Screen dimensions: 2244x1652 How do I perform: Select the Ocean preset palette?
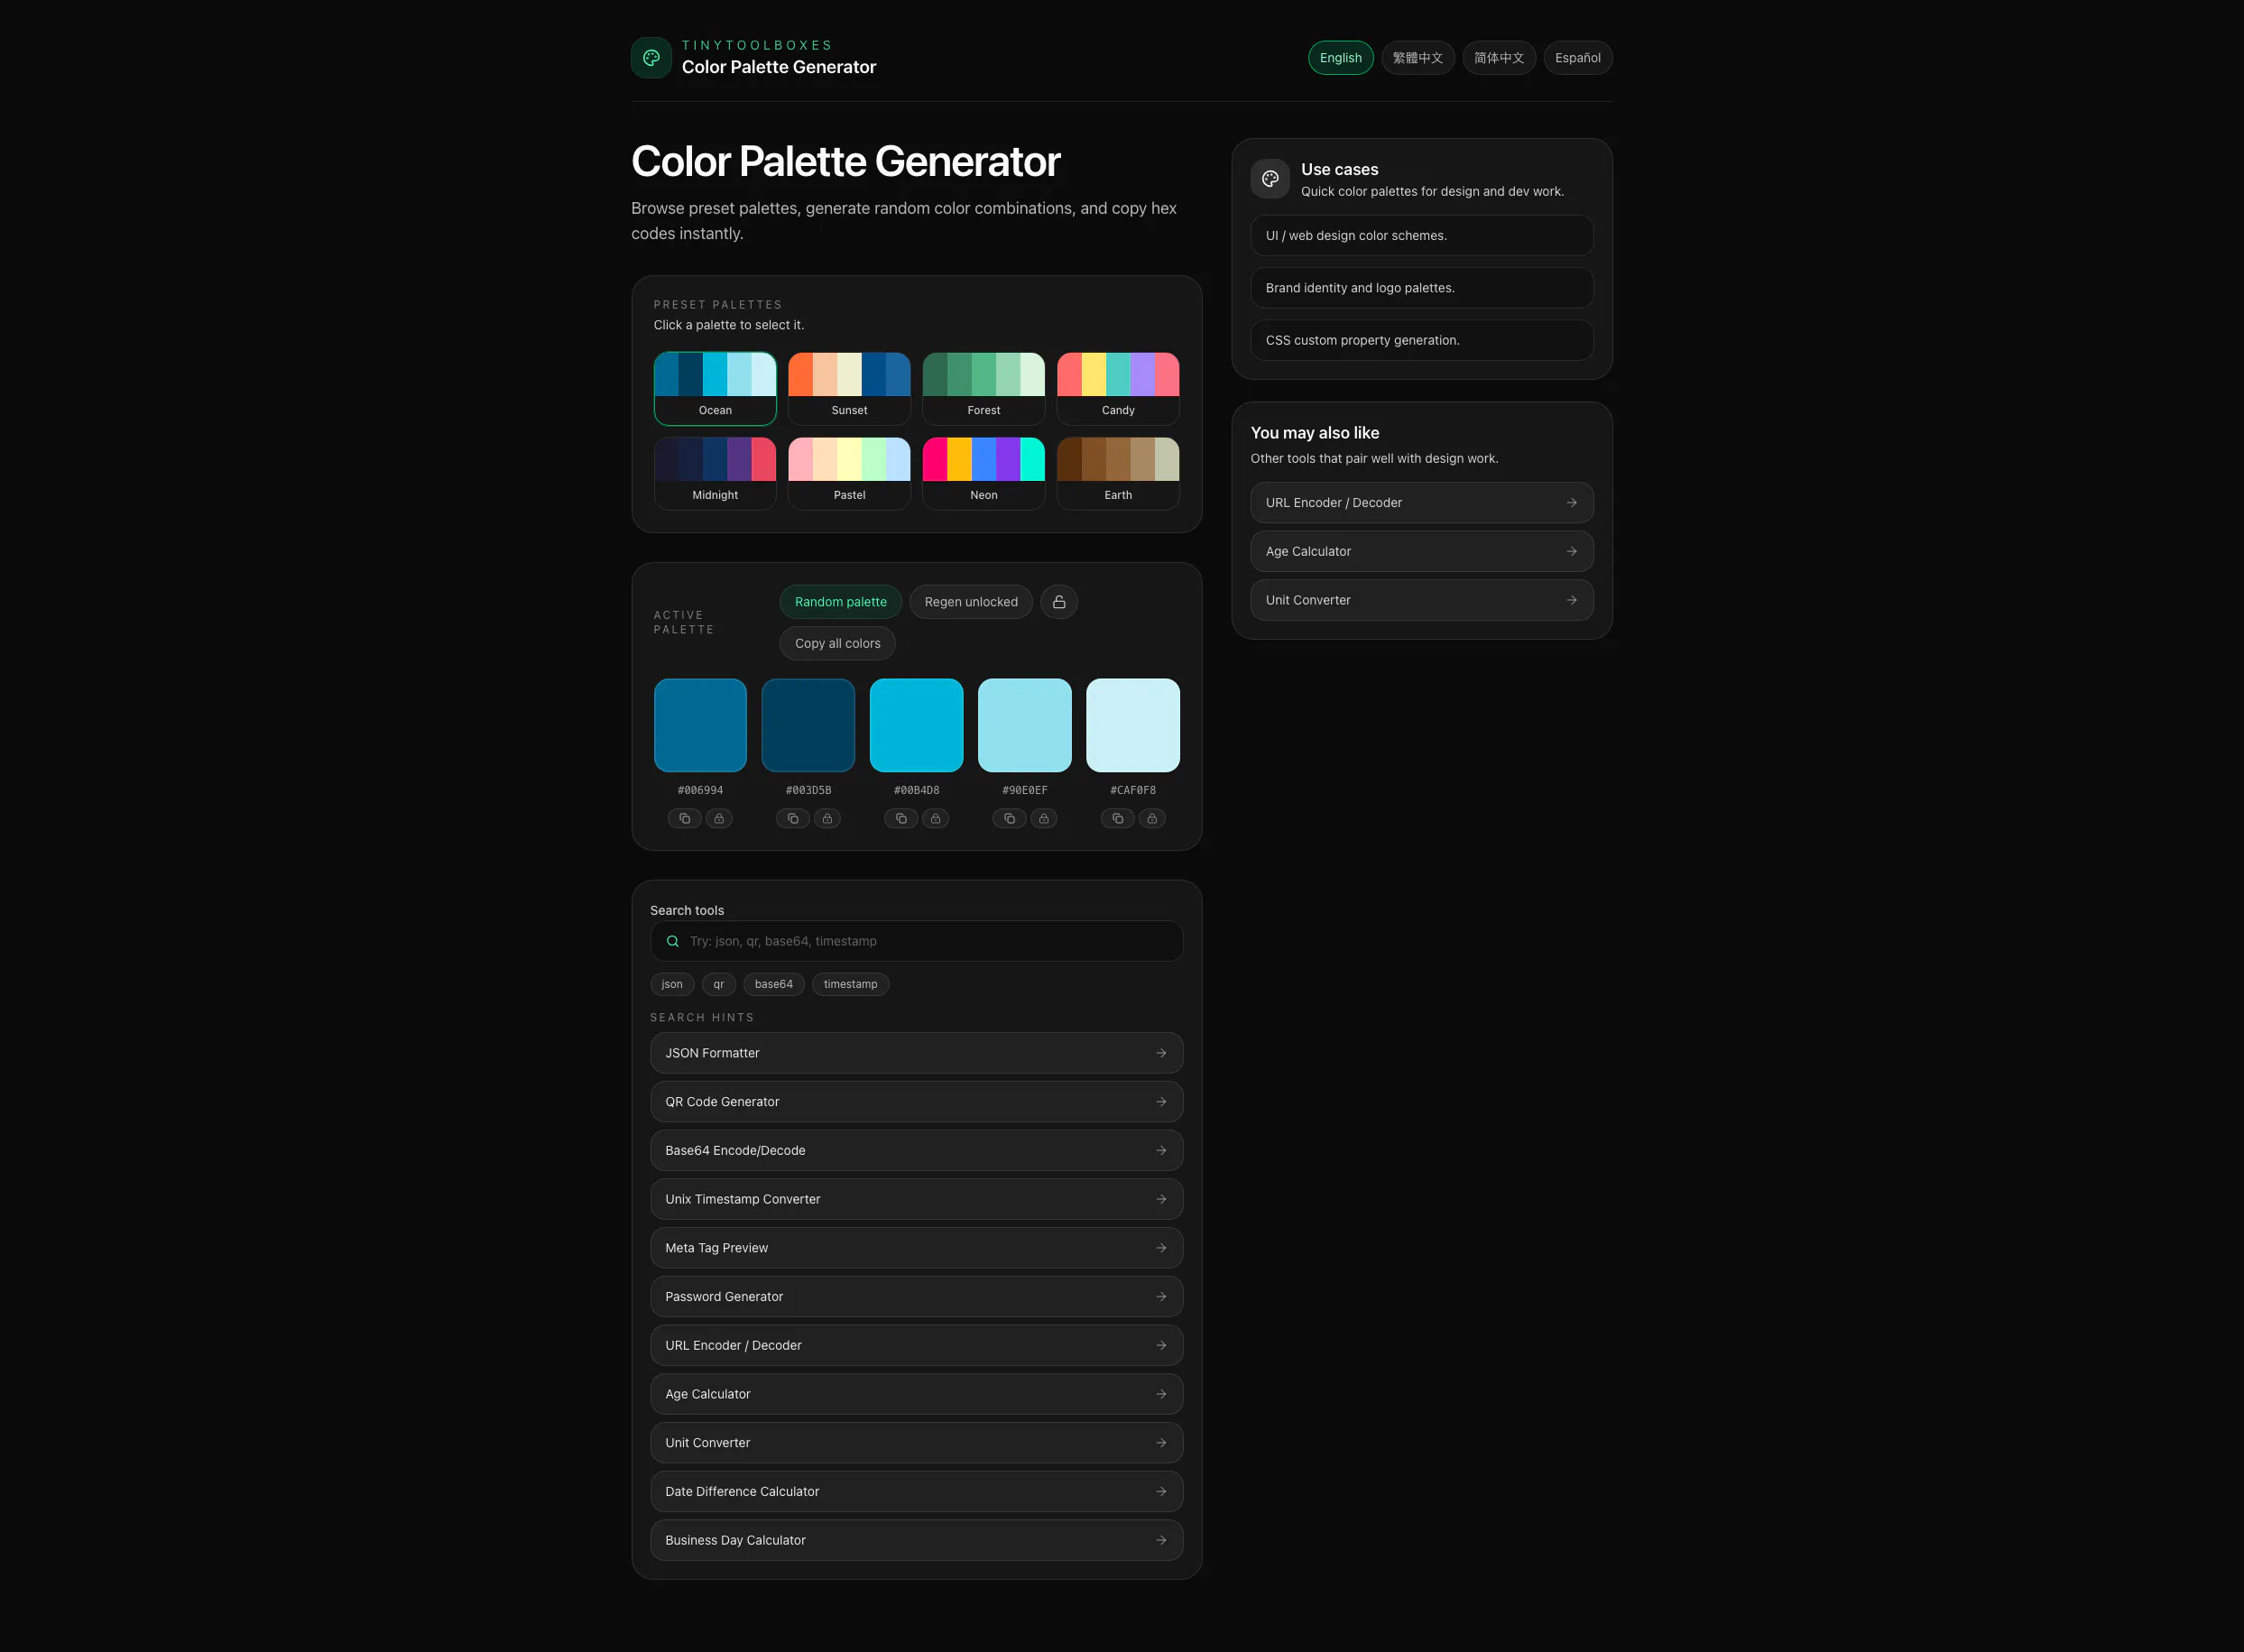[x=715, y=389]
